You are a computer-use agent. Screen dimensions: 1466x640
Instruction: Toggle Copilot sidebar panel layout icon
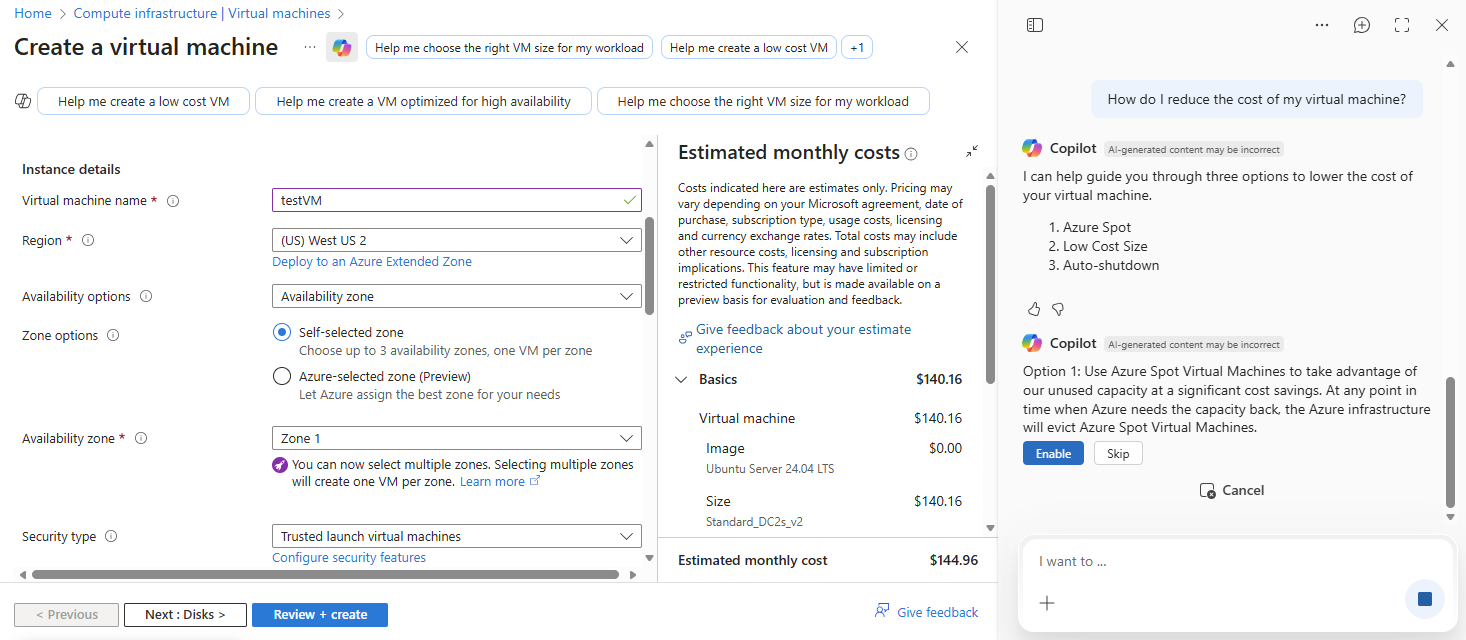1035,25
